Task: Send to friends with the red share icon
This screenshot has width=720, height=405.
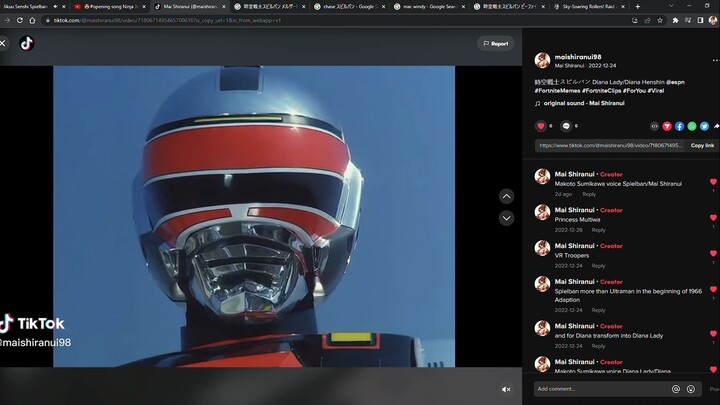Action: coord(667,126)
